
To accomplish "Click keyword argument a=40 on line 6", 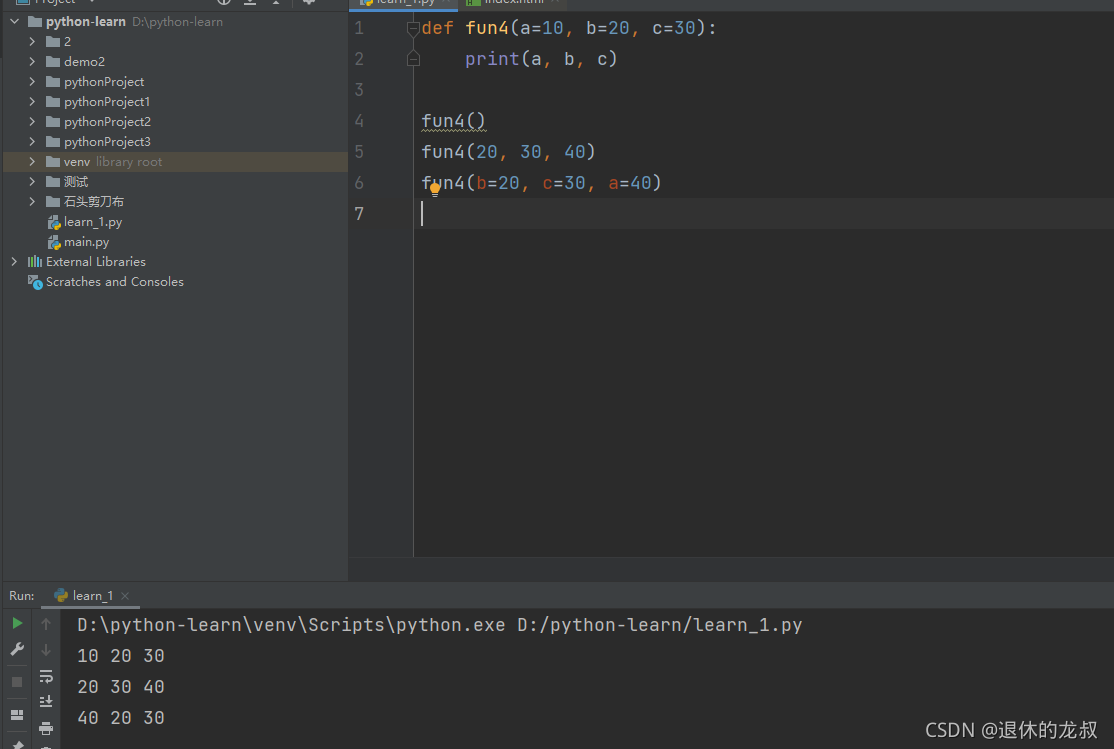I will click(629, 183).
